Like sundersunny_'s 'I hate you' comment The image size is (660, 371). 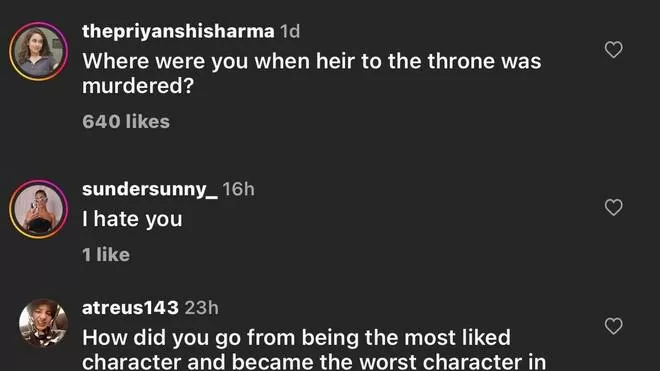tap(613, 207)
